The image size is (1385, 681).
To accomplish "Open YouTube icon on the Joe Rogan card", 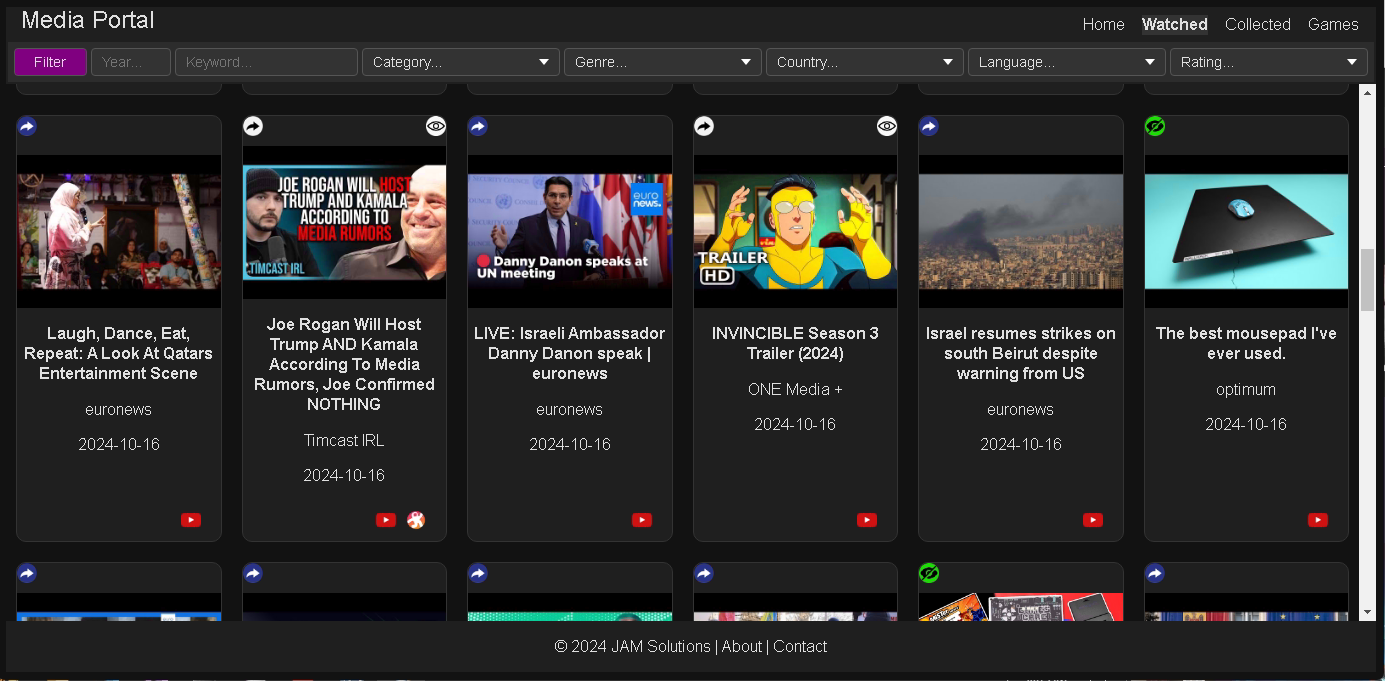I will coord(386,520).
